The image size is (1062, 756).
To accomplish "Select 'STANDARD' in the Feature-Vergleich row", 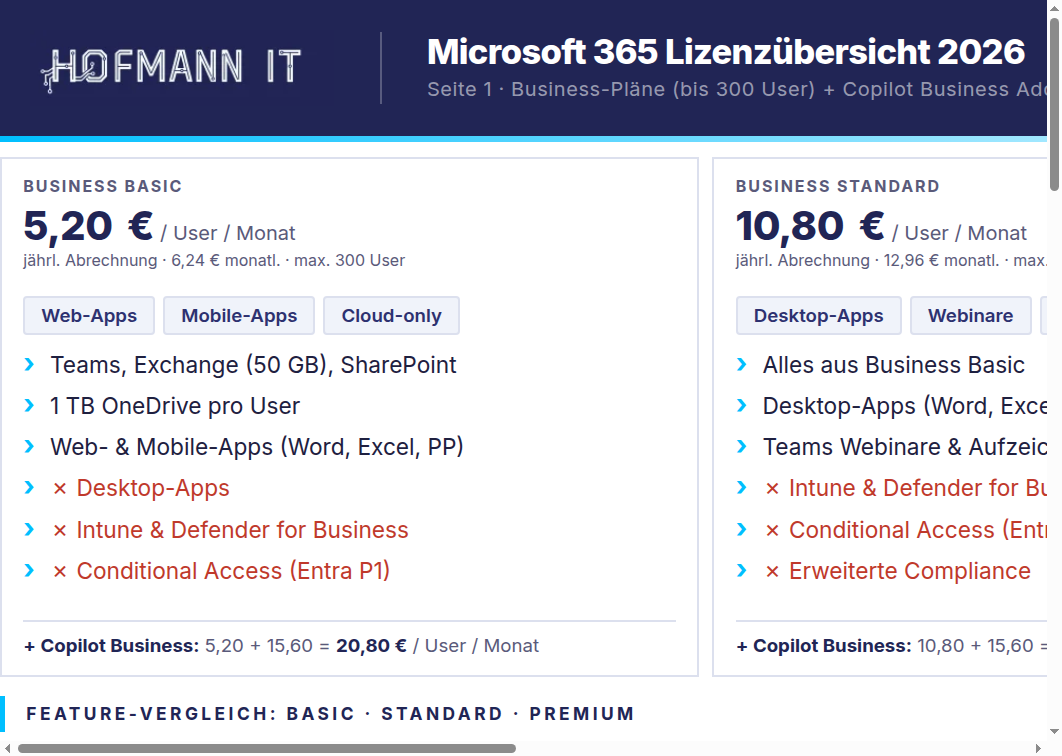I will tap(442, 714).
